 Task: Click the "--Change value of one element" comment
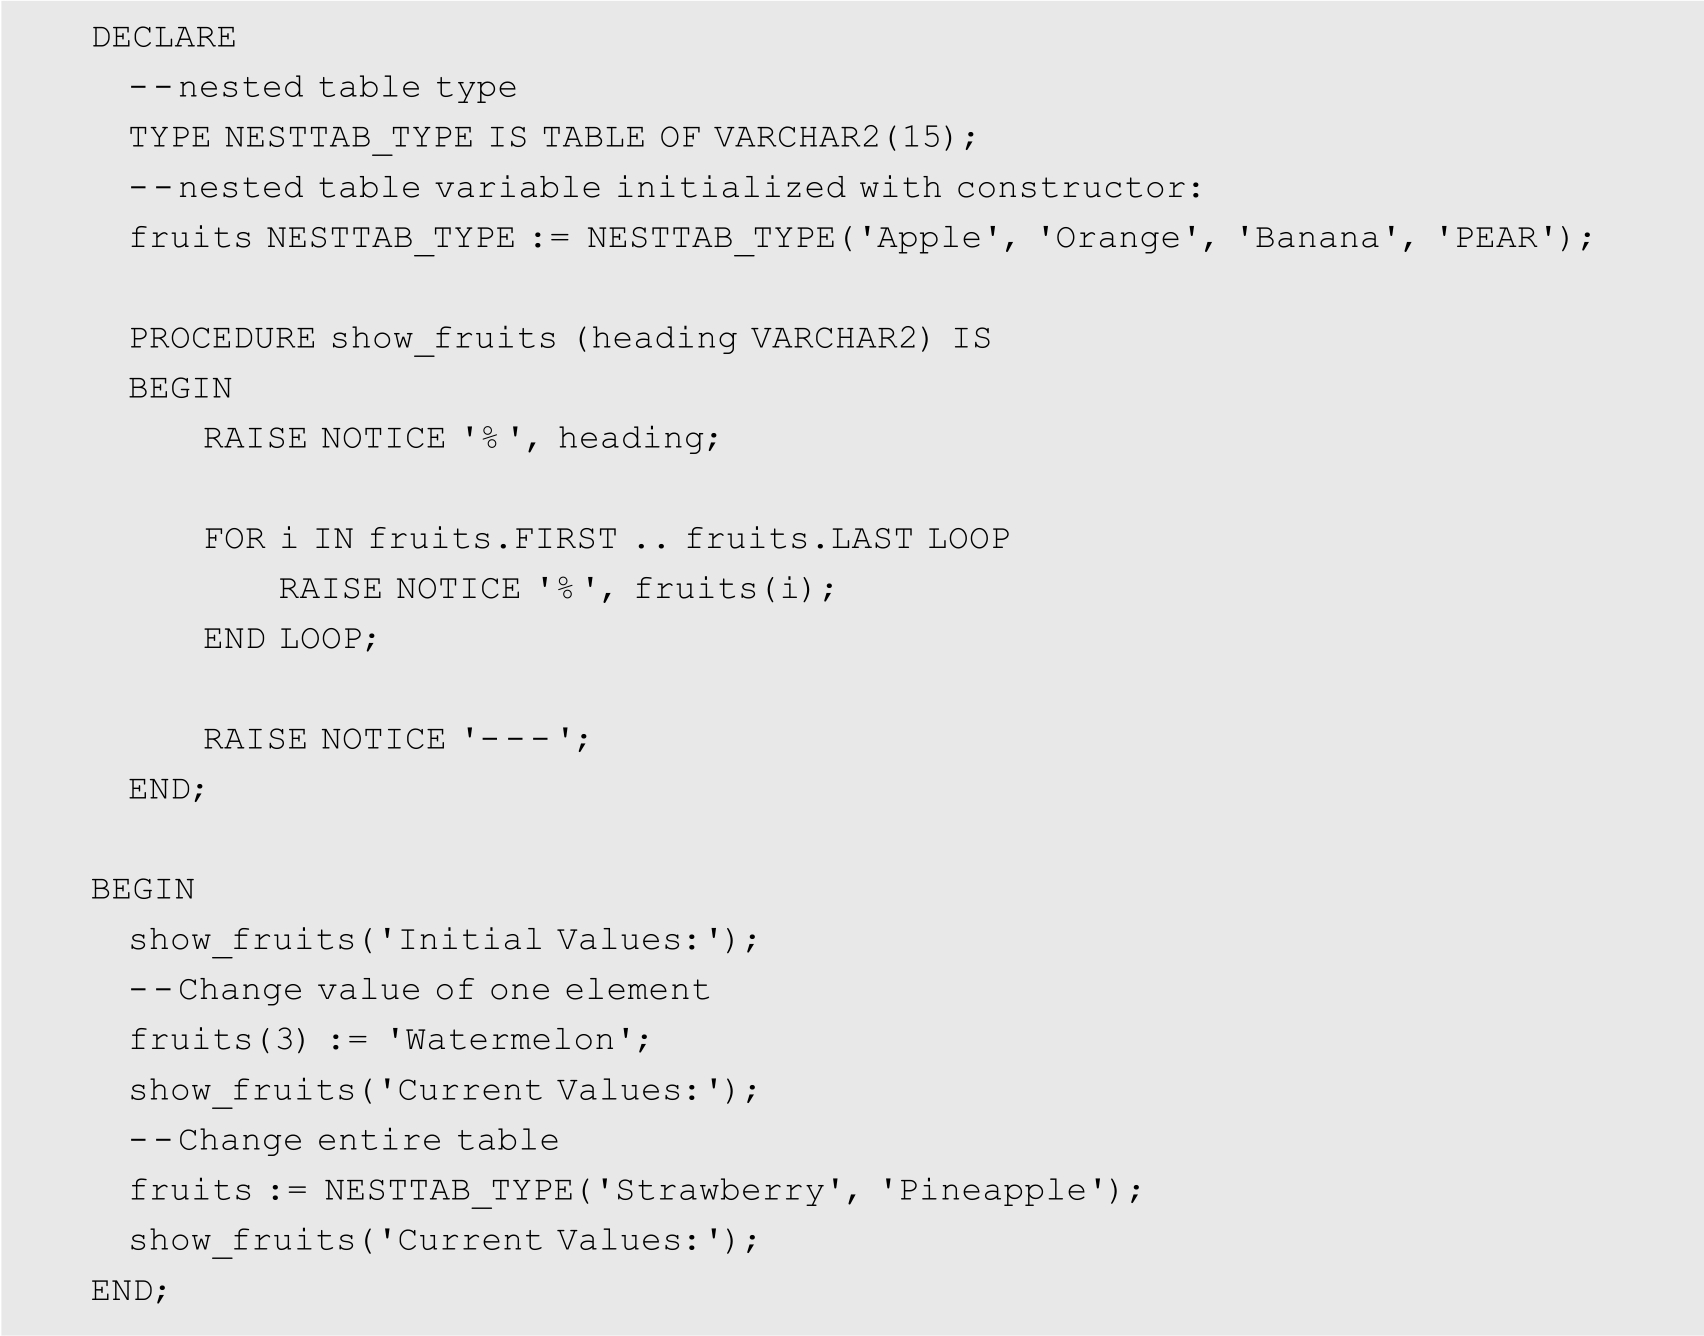pyautogui.click(x=419, y=990)
